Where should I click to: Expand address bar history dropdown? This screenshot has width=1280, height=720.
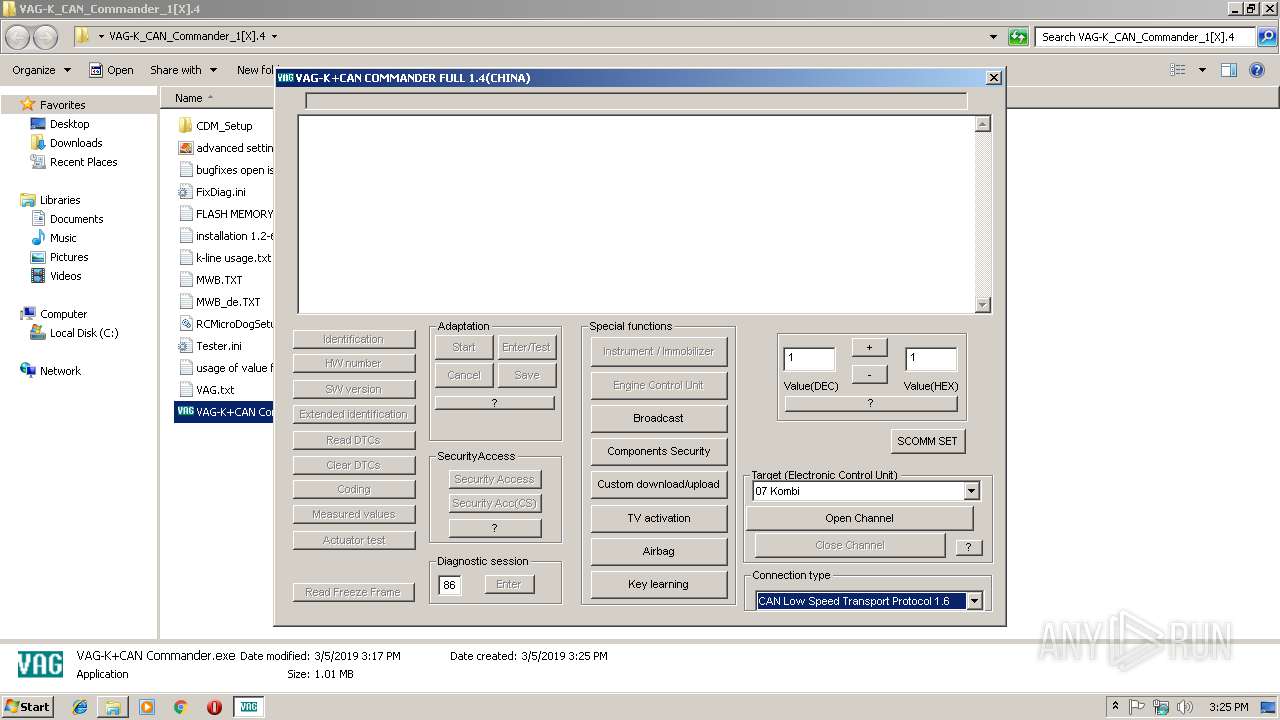point(993,37)
